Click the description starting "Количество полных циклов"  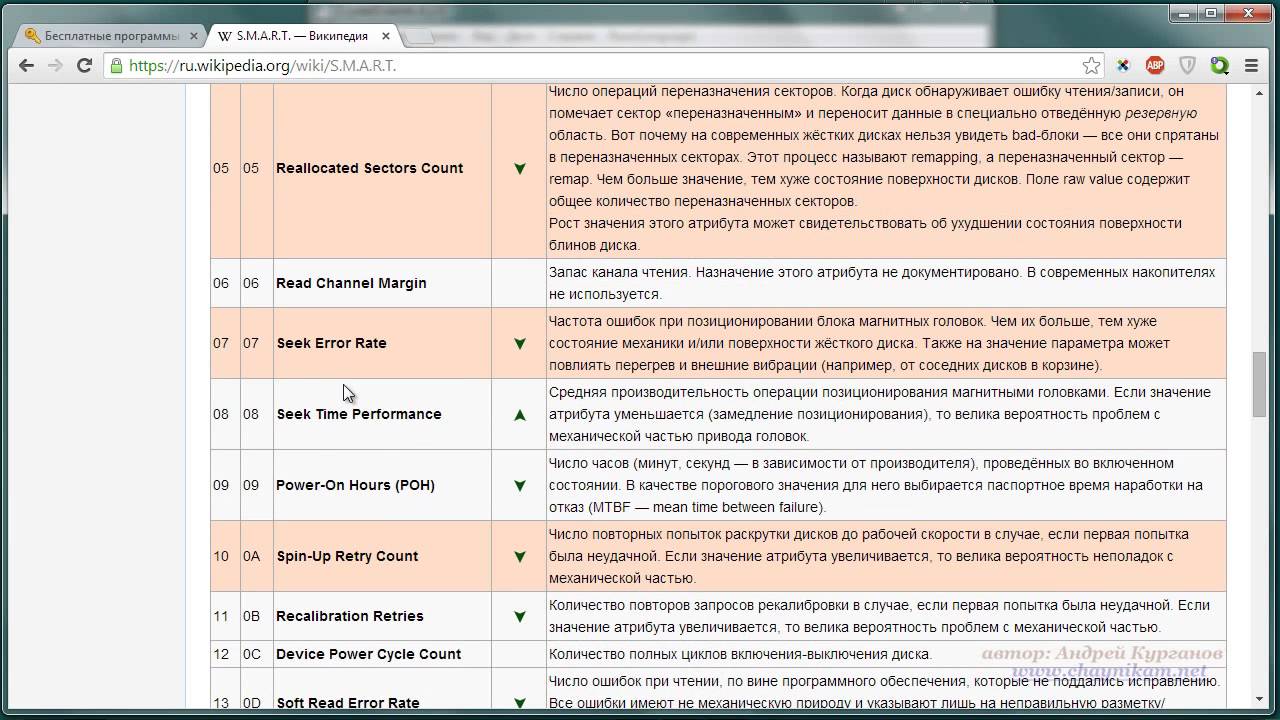[x=740, y=654]
